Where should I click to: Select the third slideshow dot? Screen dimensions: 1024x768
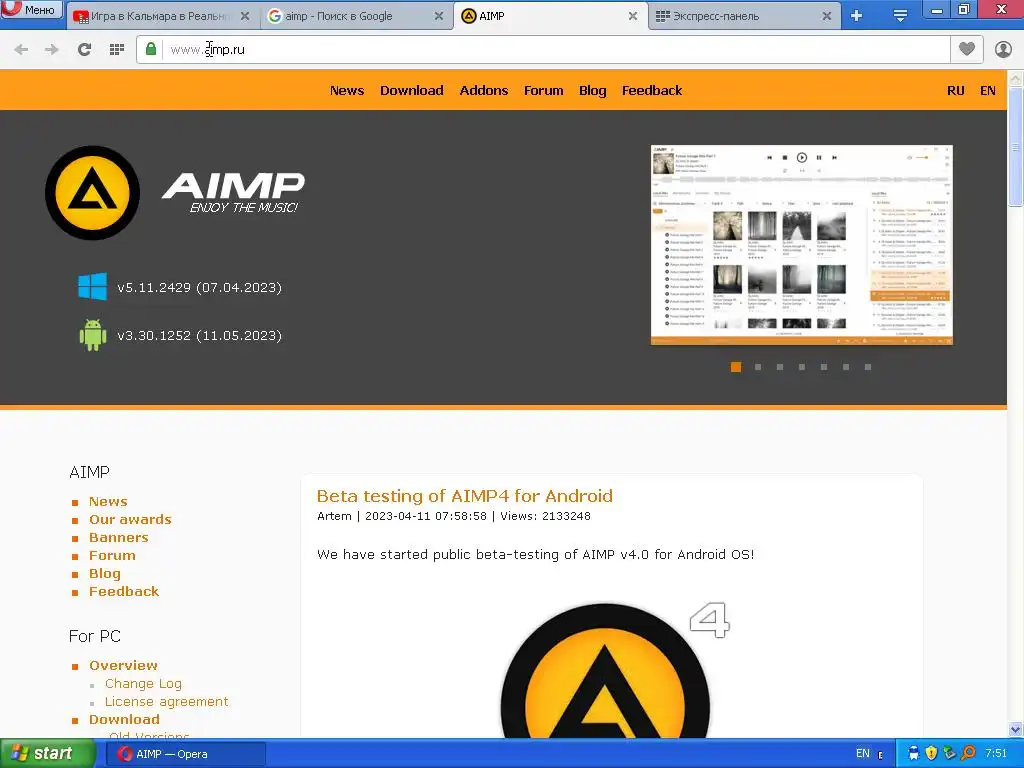pyautogui.click(x=780, y=367)
